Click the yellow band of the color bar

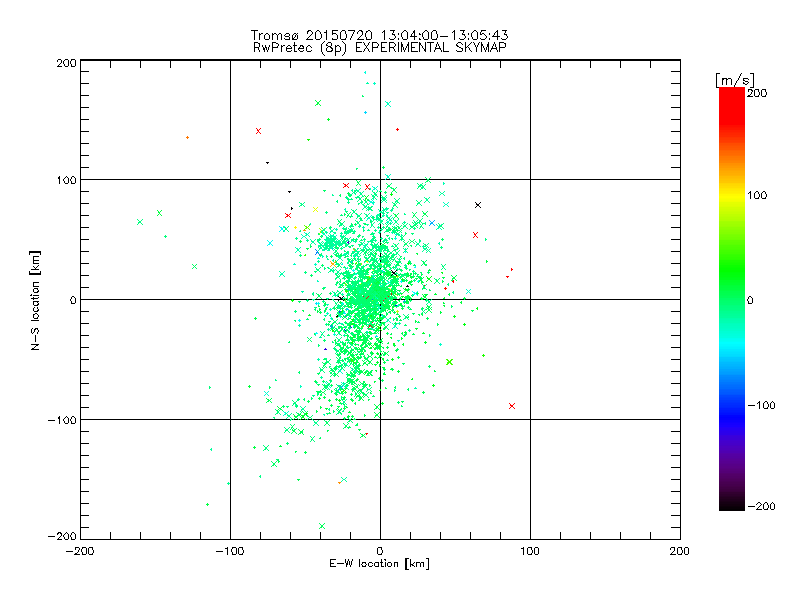[732, 195]
